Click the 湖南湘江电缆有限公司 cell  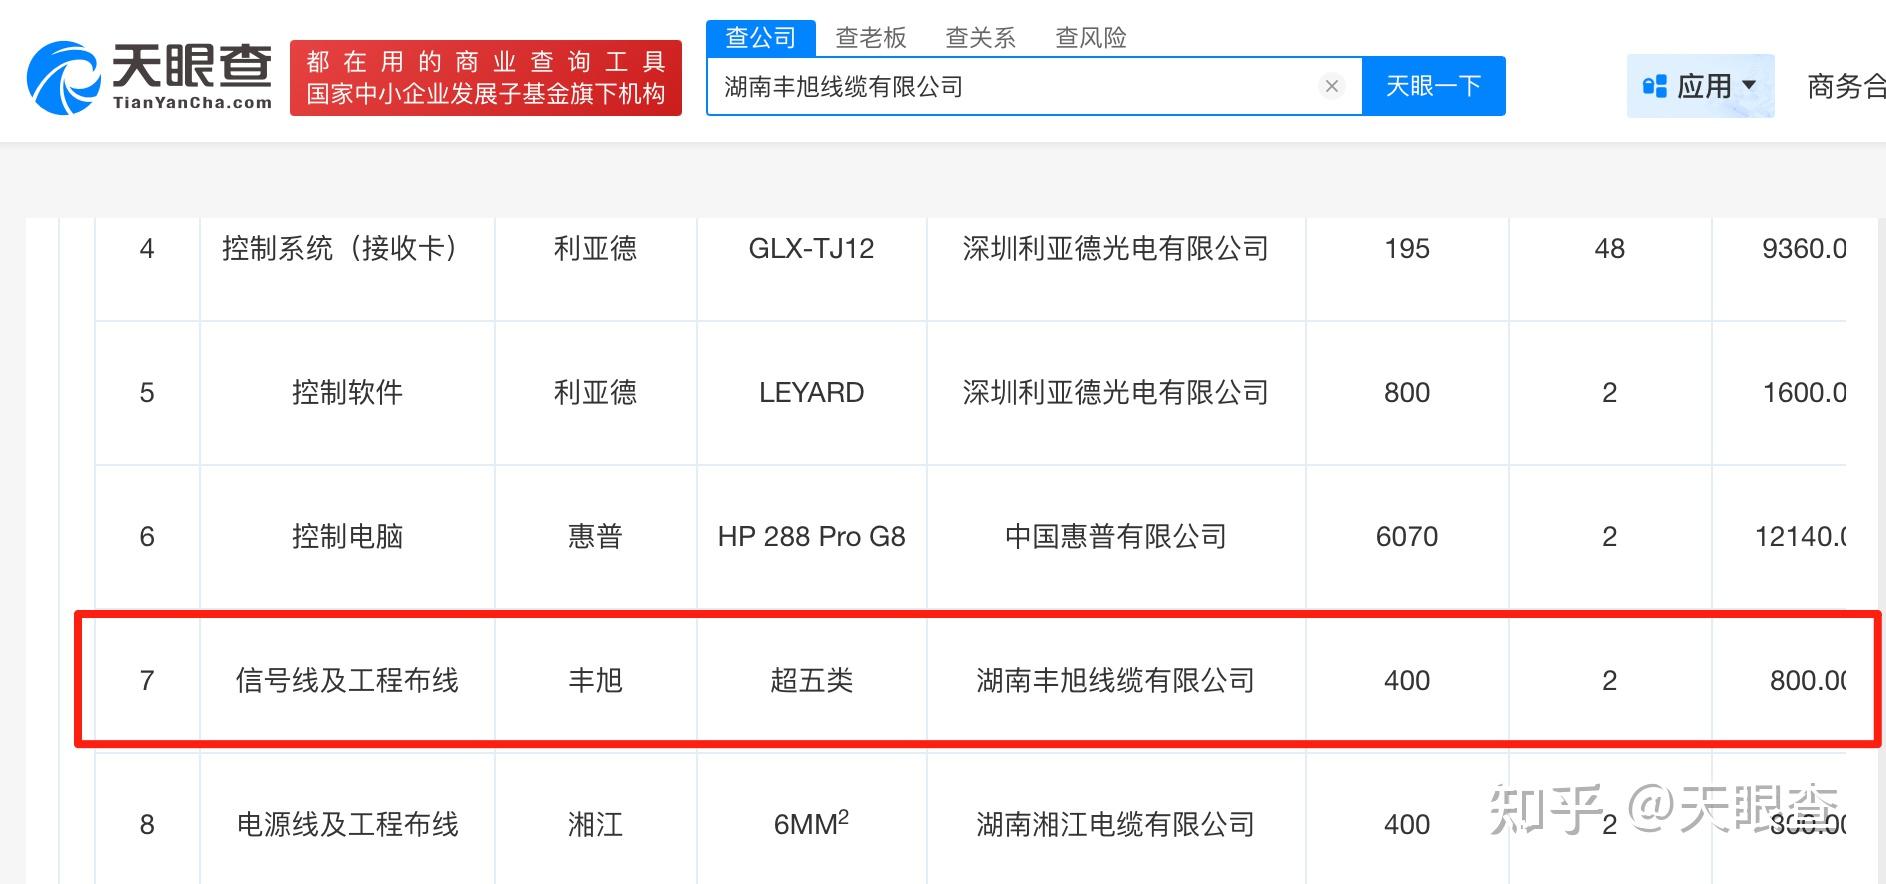click(x=1115, y=825)
